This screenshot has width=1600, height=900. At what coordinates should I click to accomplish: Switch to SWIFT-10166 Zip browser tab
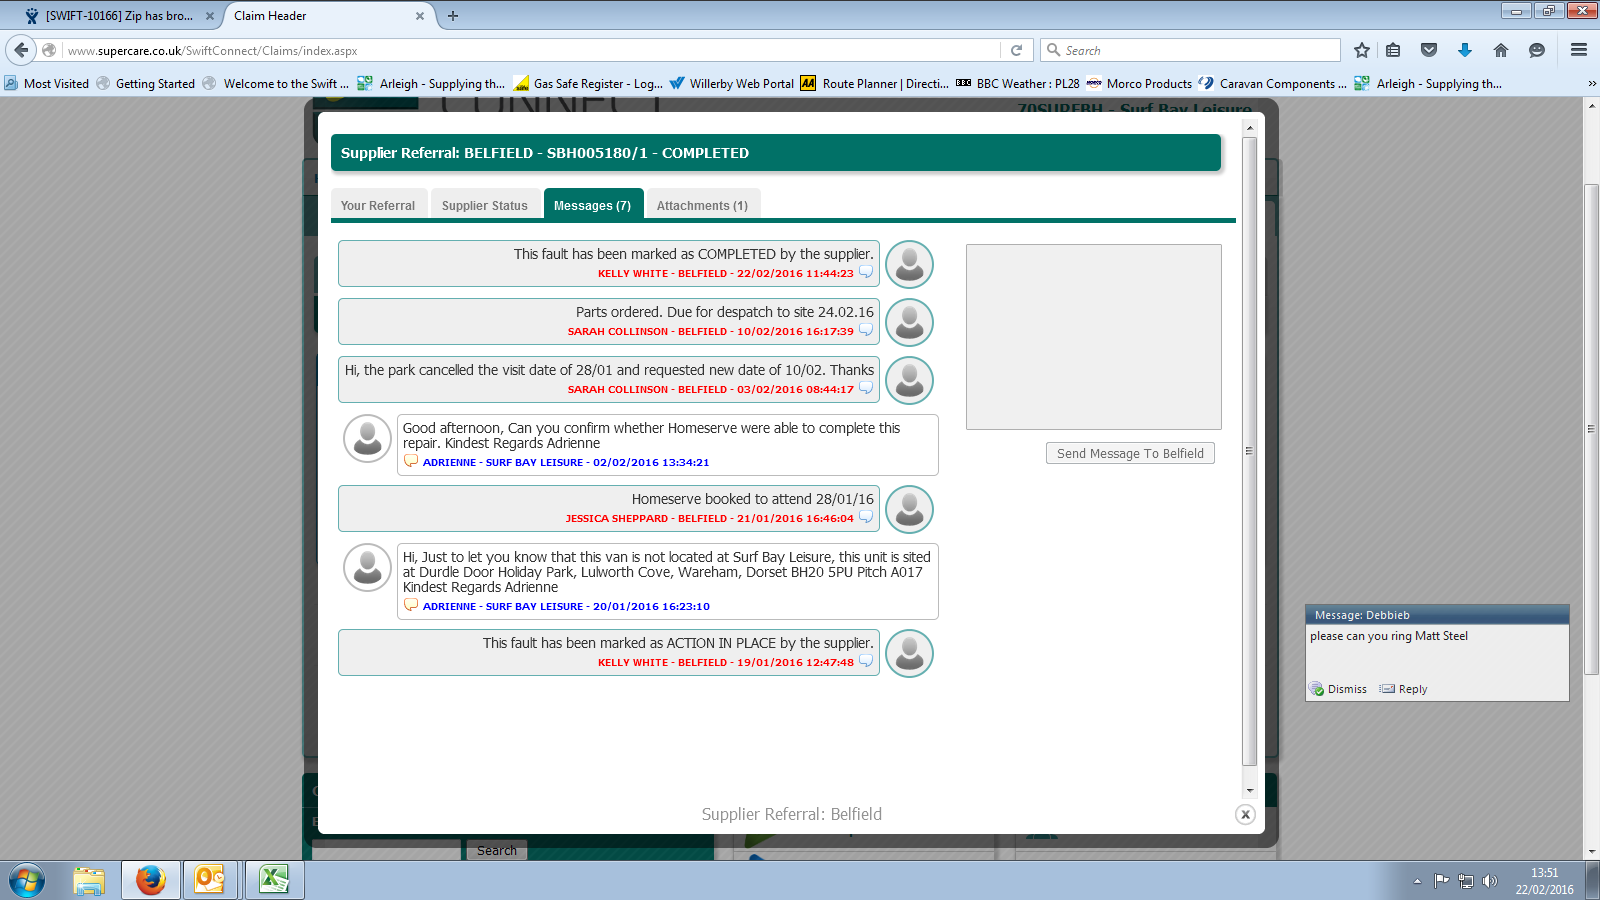coord(119,16)
